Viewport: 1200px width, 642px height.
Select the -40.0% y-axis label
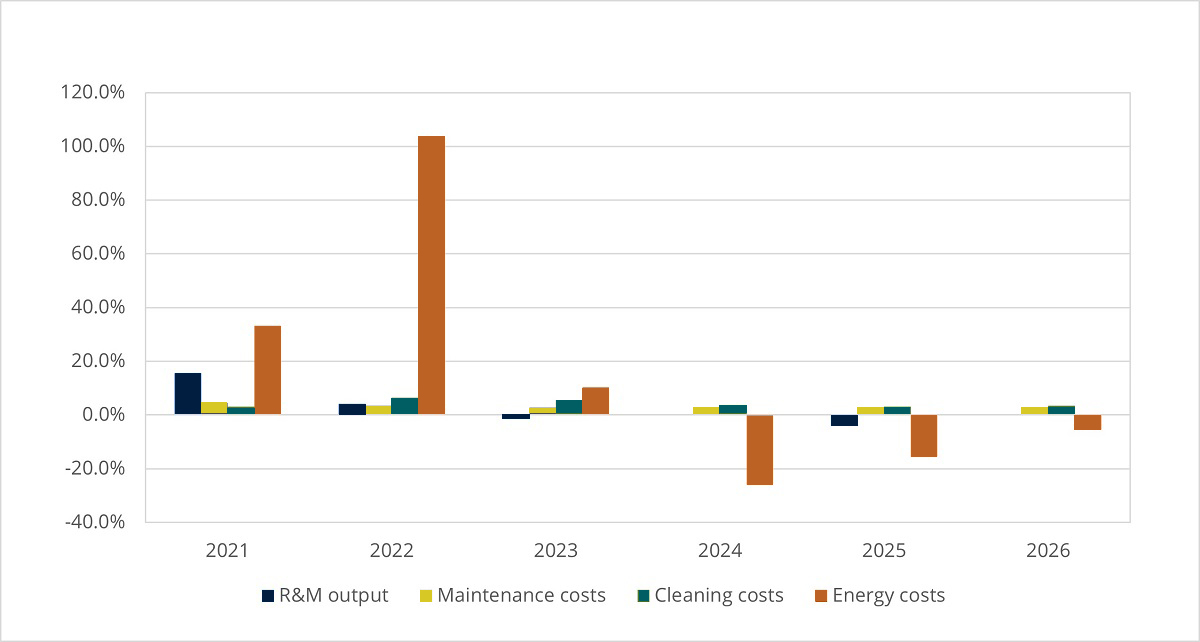(x=94, y=522)
